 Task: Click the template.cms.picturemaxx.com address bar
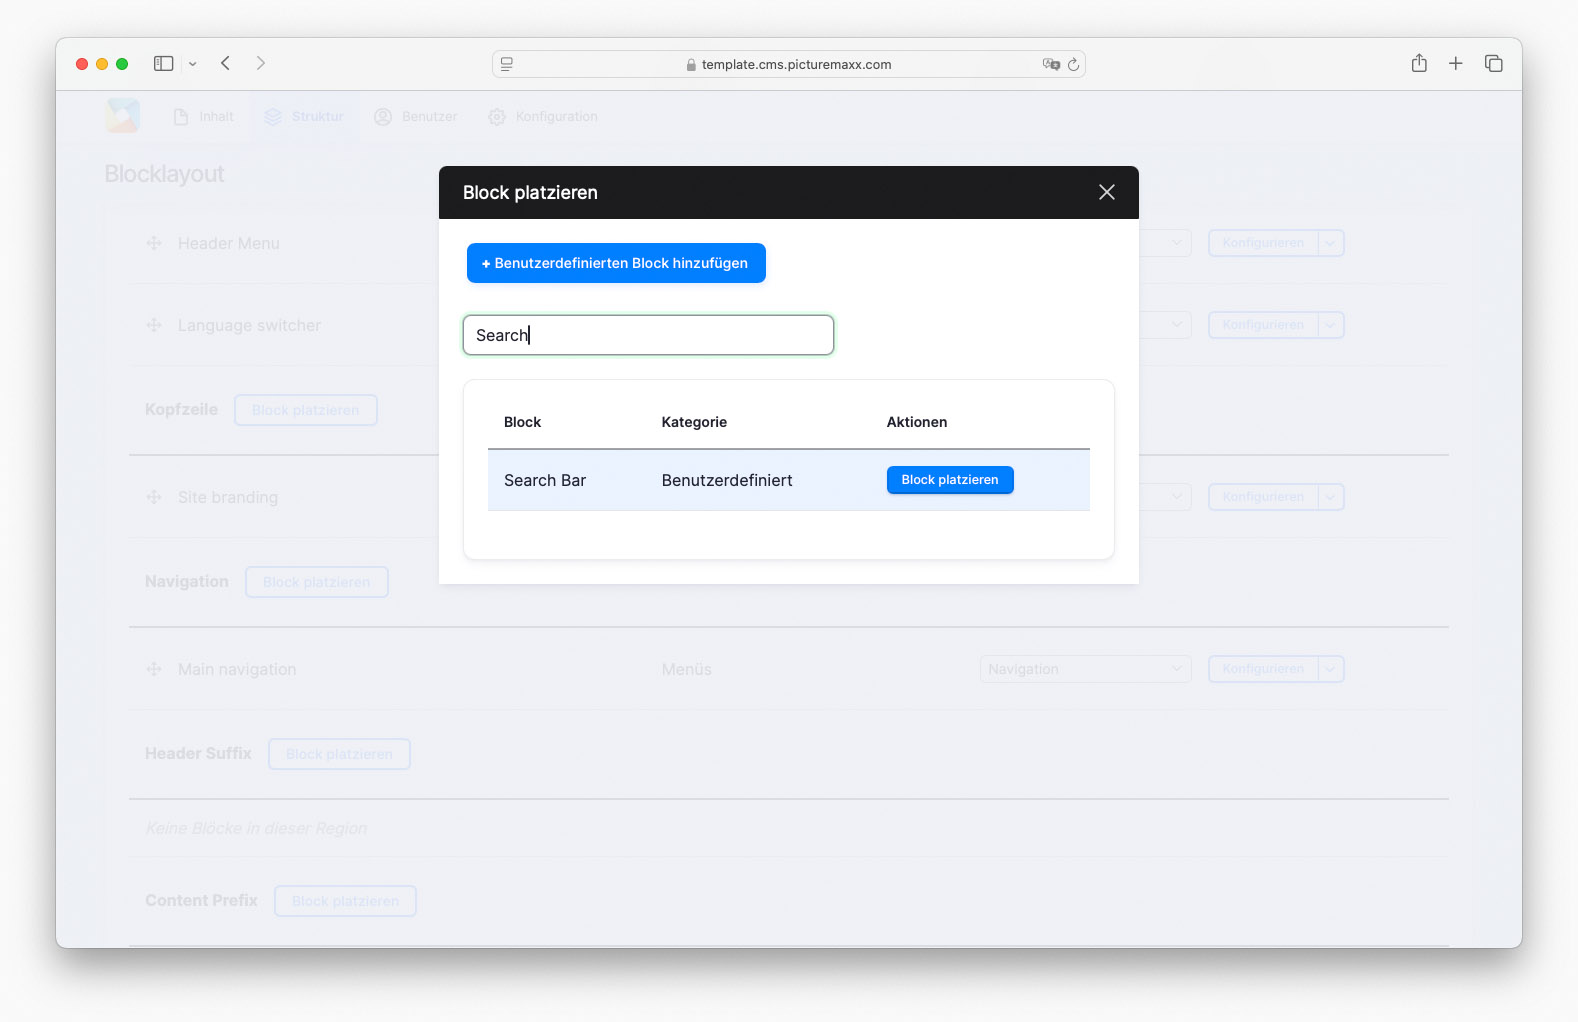789,64
